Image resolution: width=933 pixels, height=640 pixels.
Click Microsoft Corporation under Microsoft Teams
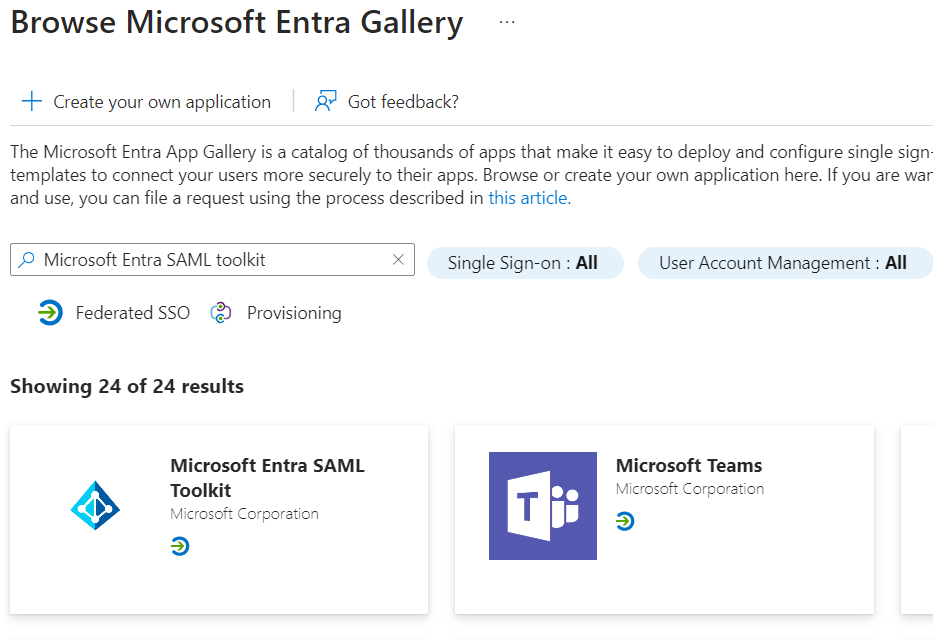click(690, 489)
